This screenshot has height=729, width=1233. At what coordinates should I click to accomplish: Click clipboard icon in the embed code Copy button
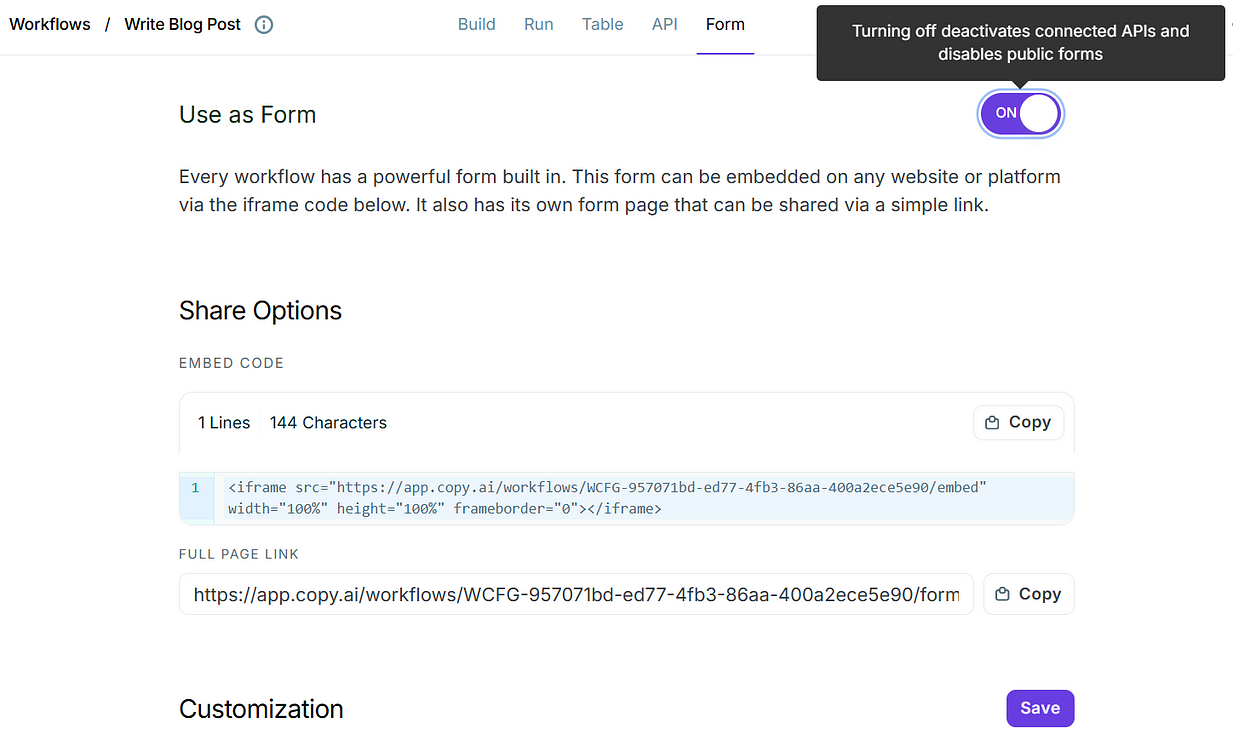(x=992, y=423)
